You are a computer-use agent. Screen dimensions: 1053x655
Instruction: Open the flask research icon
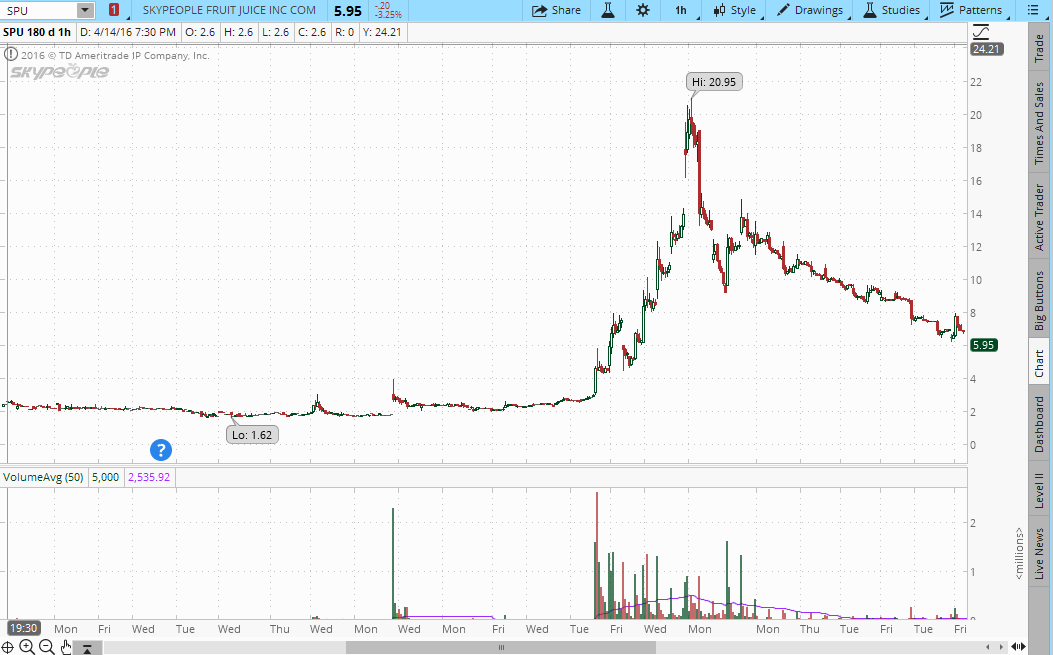(608, 10)
